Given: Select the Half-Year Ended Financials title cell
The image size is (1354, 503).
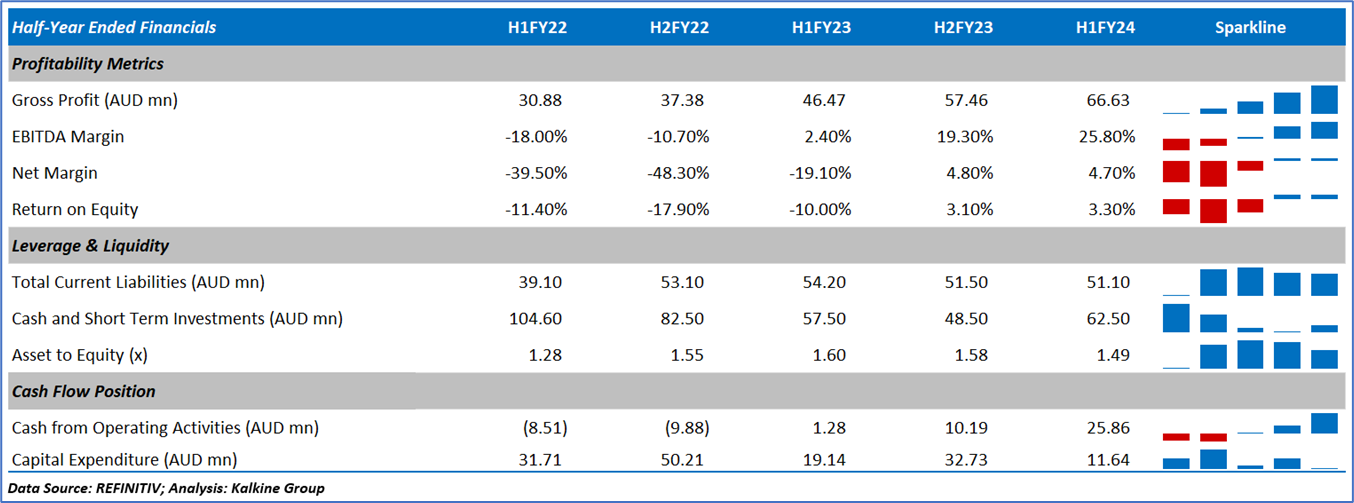Looking at the screenshot, I should [x=114, y=28].
